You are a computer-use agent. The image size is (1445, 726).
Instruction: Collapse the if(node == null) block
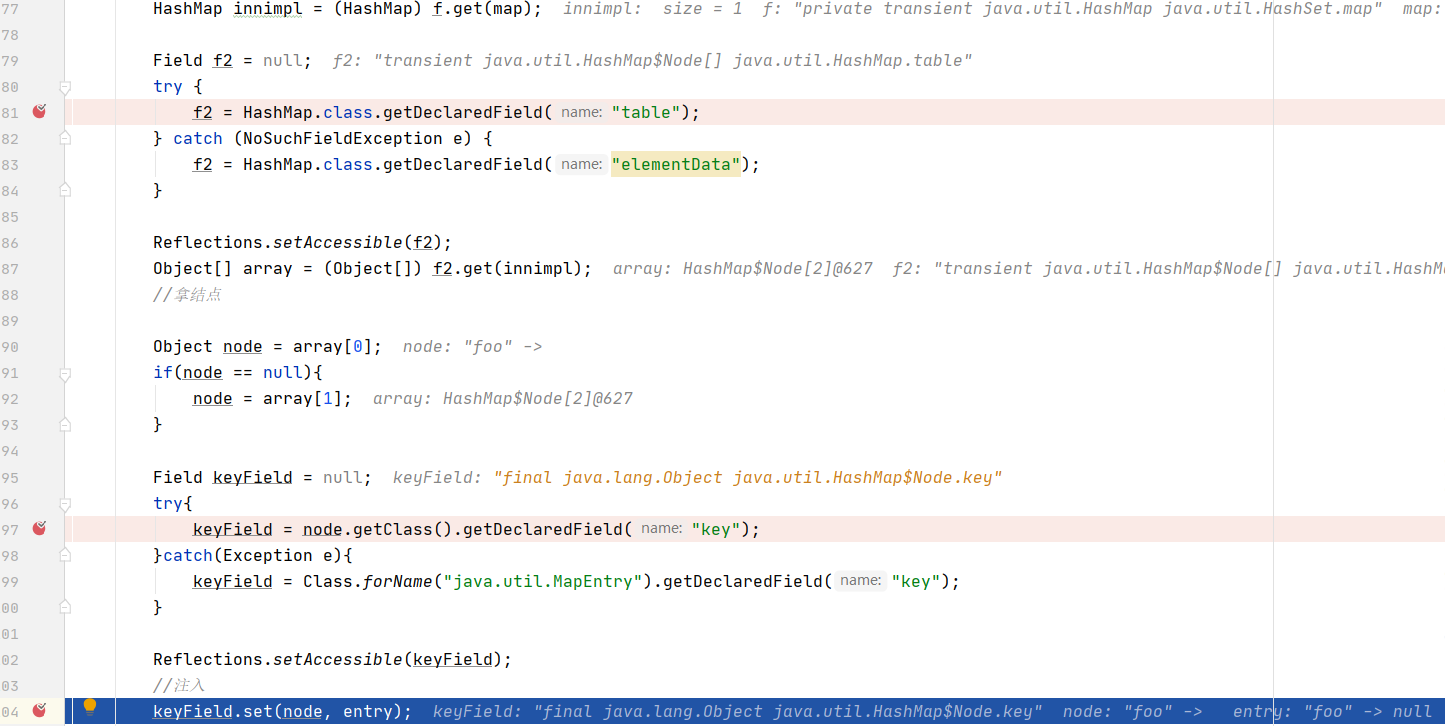click(x=65, y=373)
